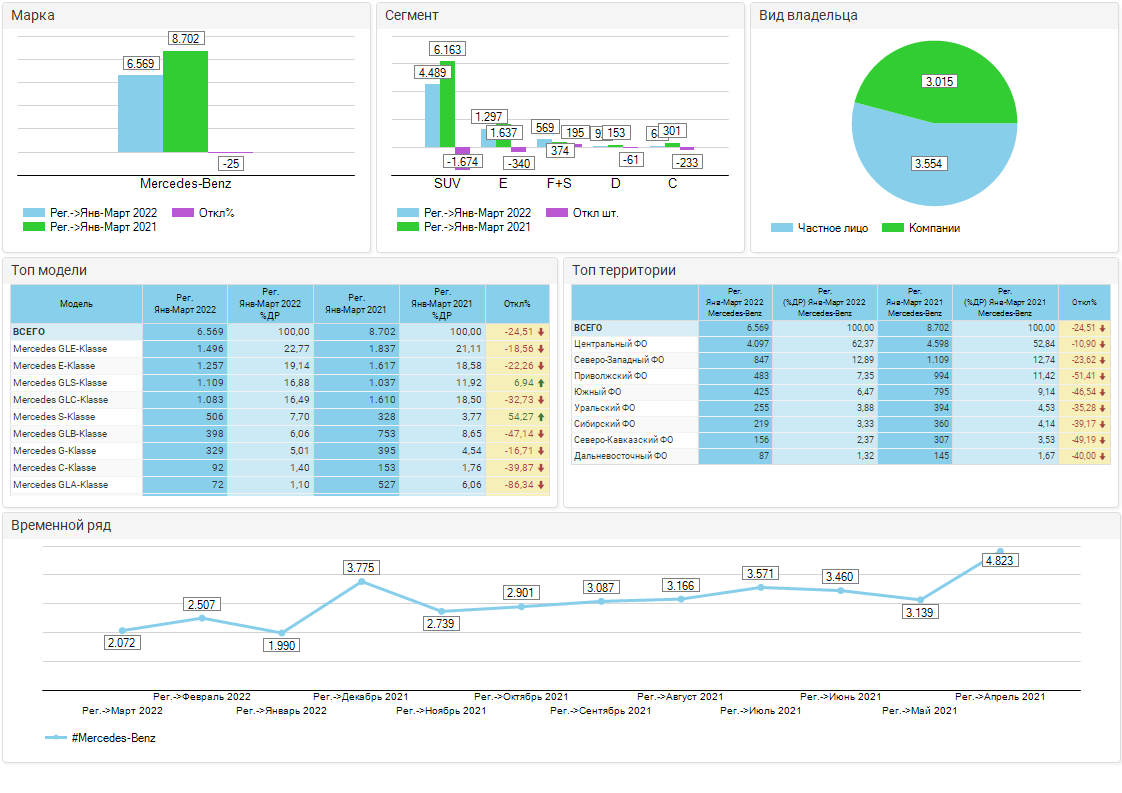Click the green up arrow in the Mercedes S-Klasse row
This screenshot has width=1122, height=793.
point(541,417)
